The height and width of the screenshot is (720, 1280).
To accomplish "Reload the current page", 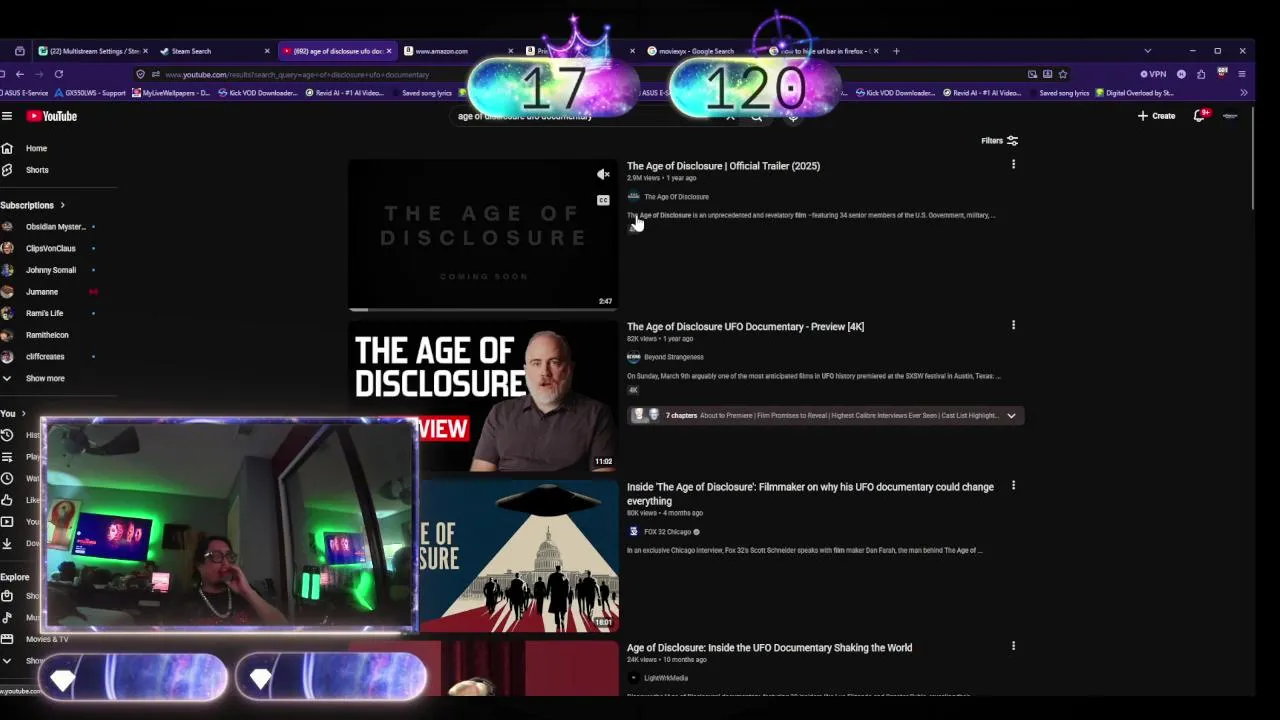I will (59, 74).
